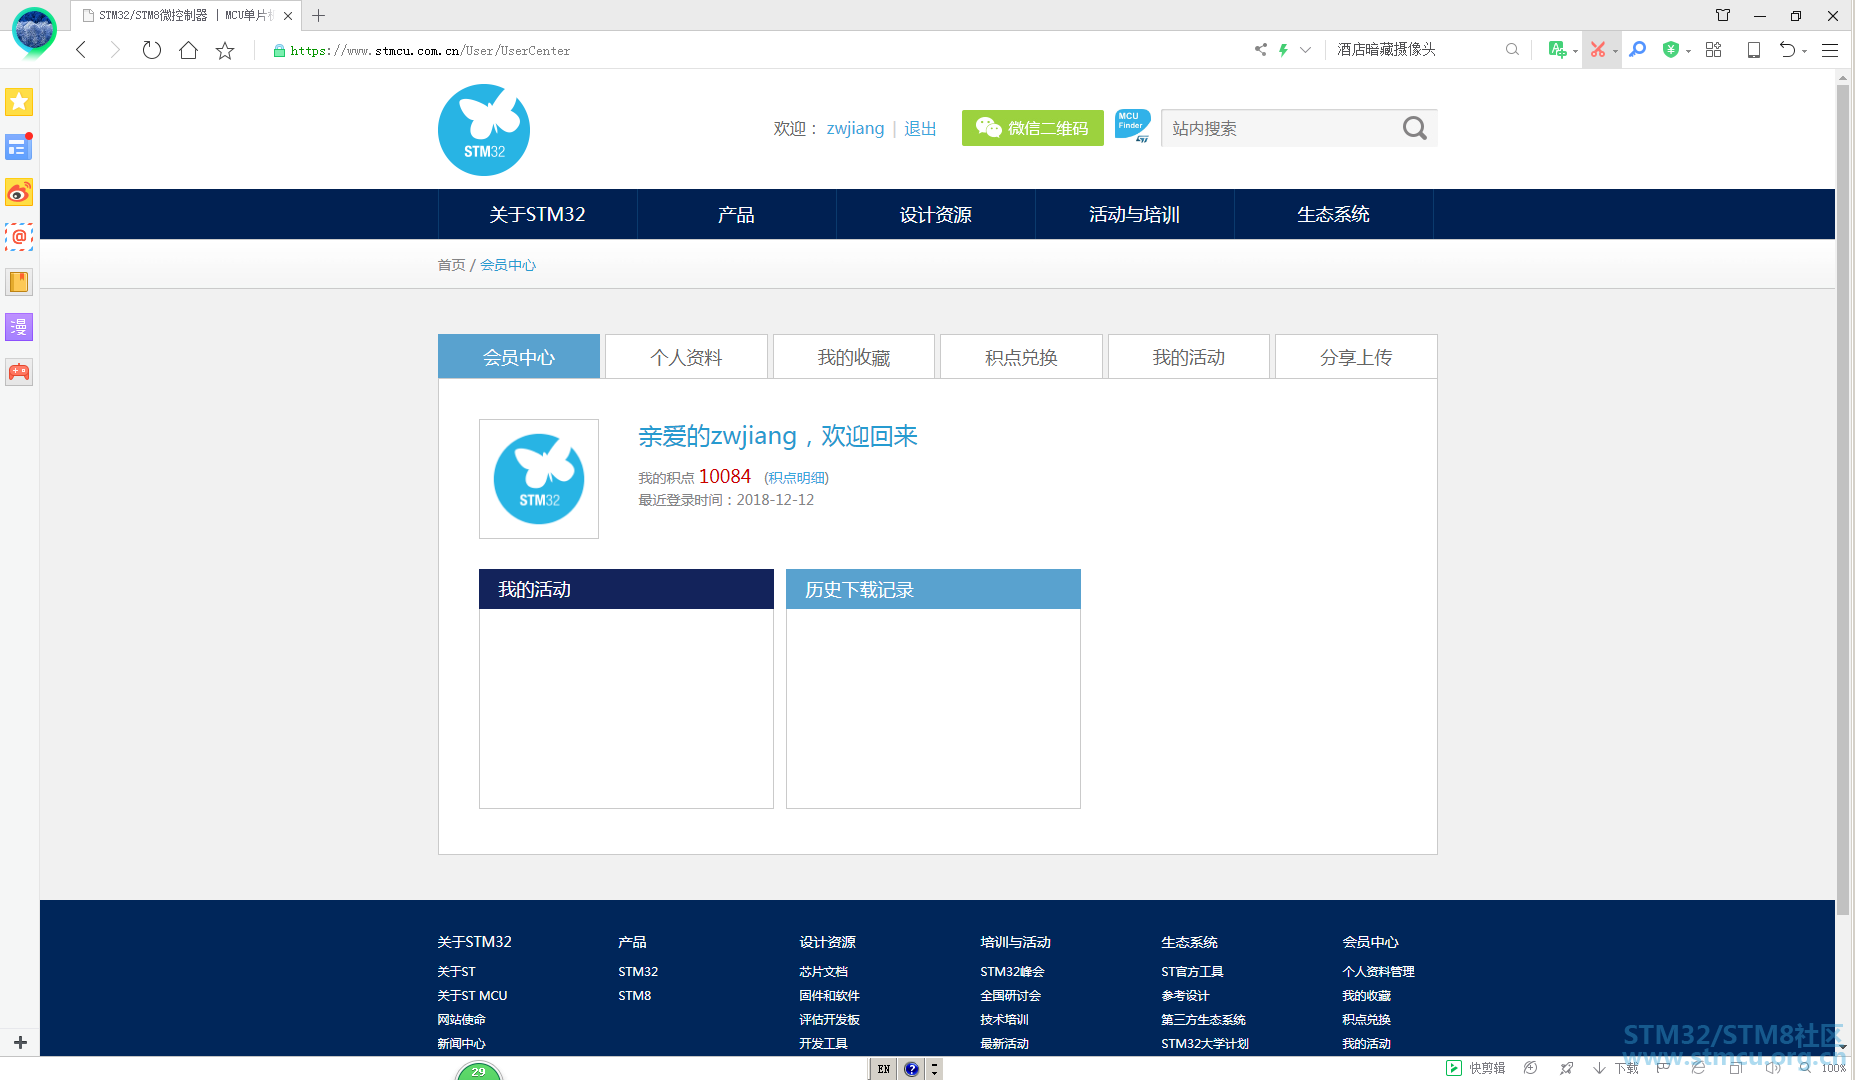Screen dimensions: 1855x1080
Task: Click the MCU Finder icon
Action: (x=1132, y=126)
